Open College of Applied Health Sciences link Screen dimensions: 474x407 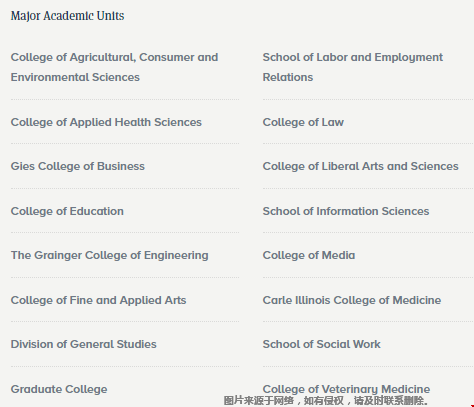tap(106, 122)
